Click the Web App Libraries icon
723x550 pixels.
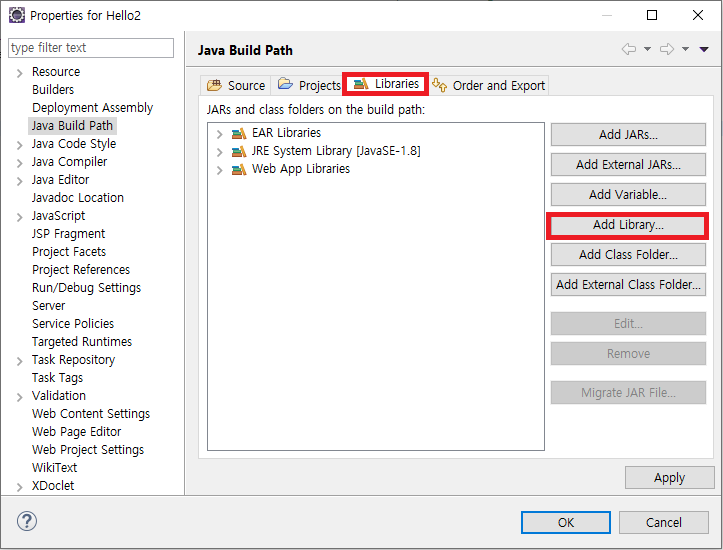[239, 170]
